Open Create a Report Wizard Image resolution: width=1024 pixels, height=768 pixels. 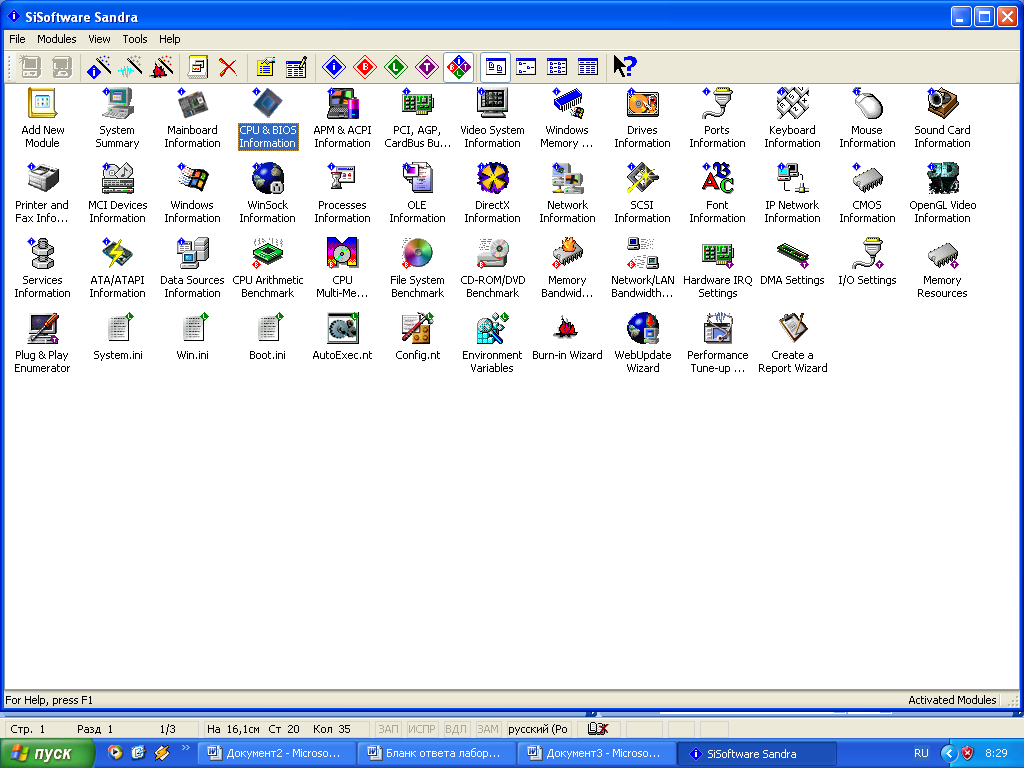click(792, 344)
